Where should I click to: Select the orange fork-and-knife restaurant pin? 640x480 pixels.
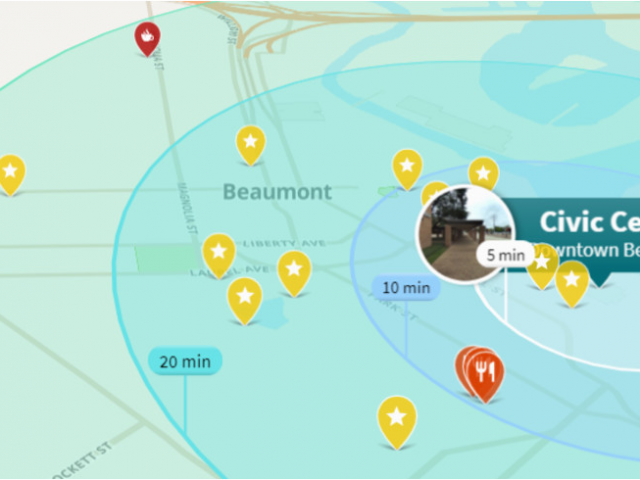coord(485,376)
